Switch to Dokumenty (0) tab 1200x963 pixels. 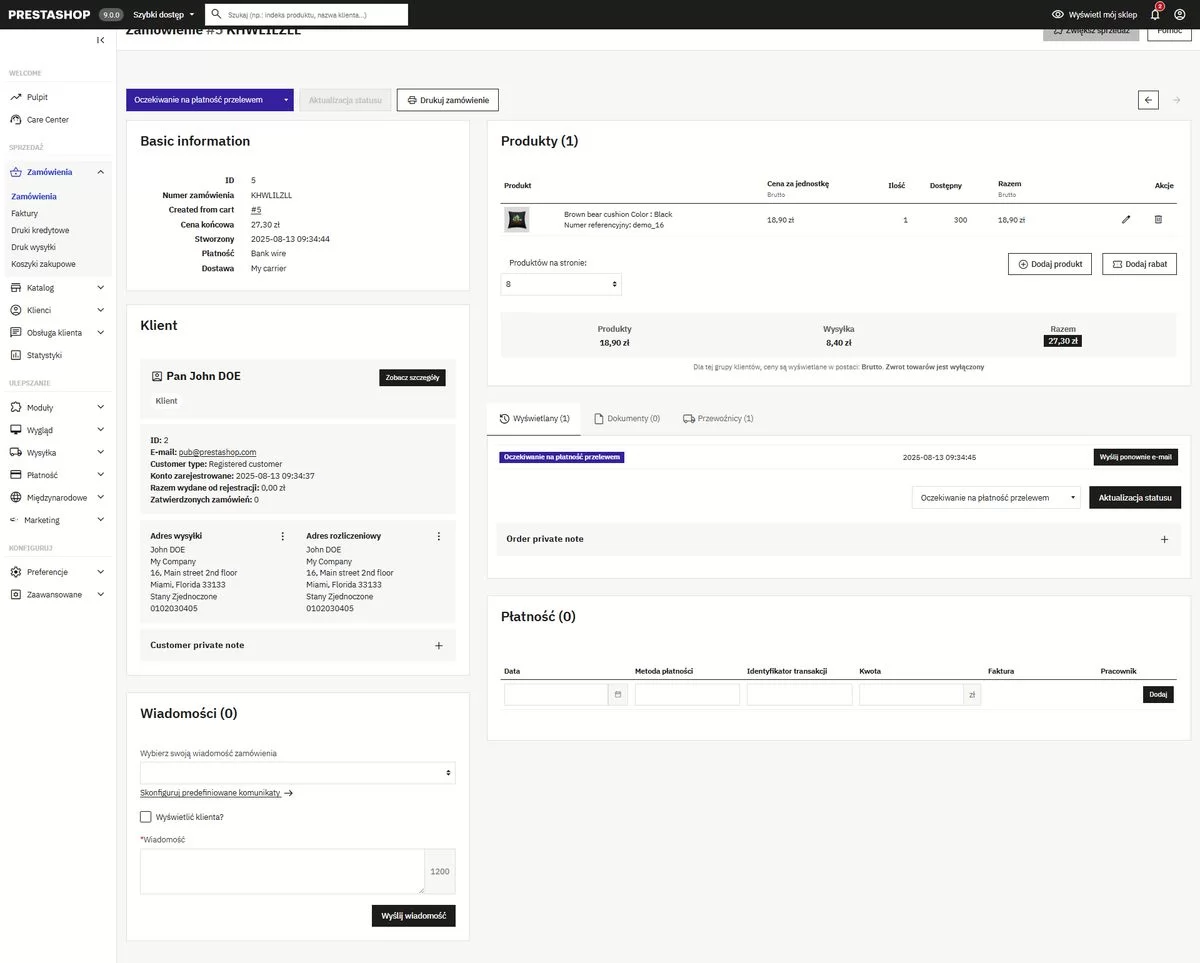click(627, 419)
